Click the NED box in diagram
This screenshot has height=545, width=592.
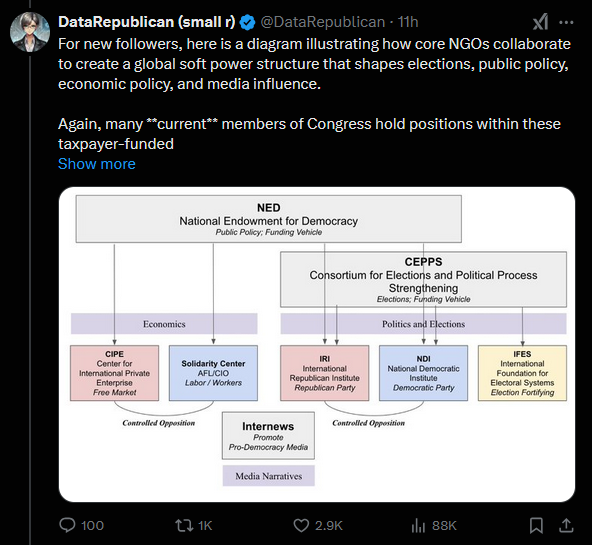click(268, 219)
